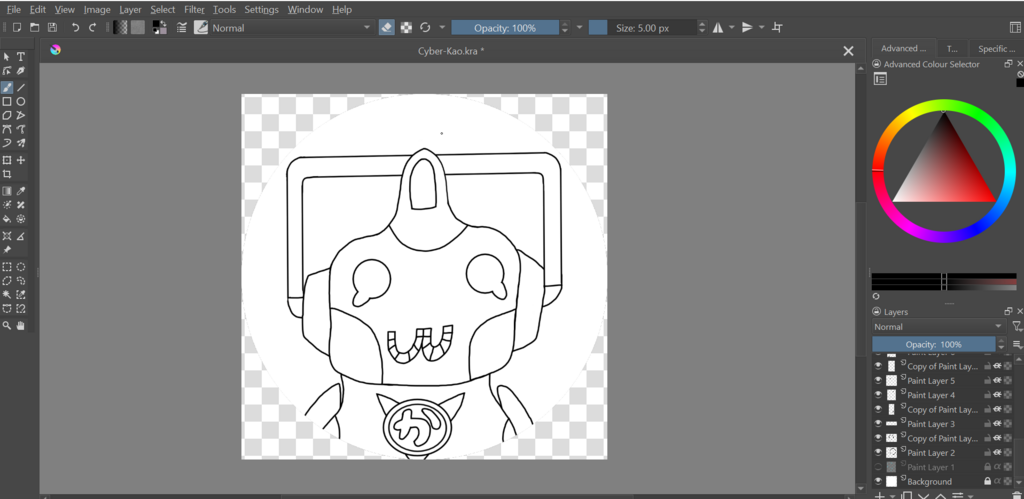Toggle Eraser mode button

click(387, 28)
